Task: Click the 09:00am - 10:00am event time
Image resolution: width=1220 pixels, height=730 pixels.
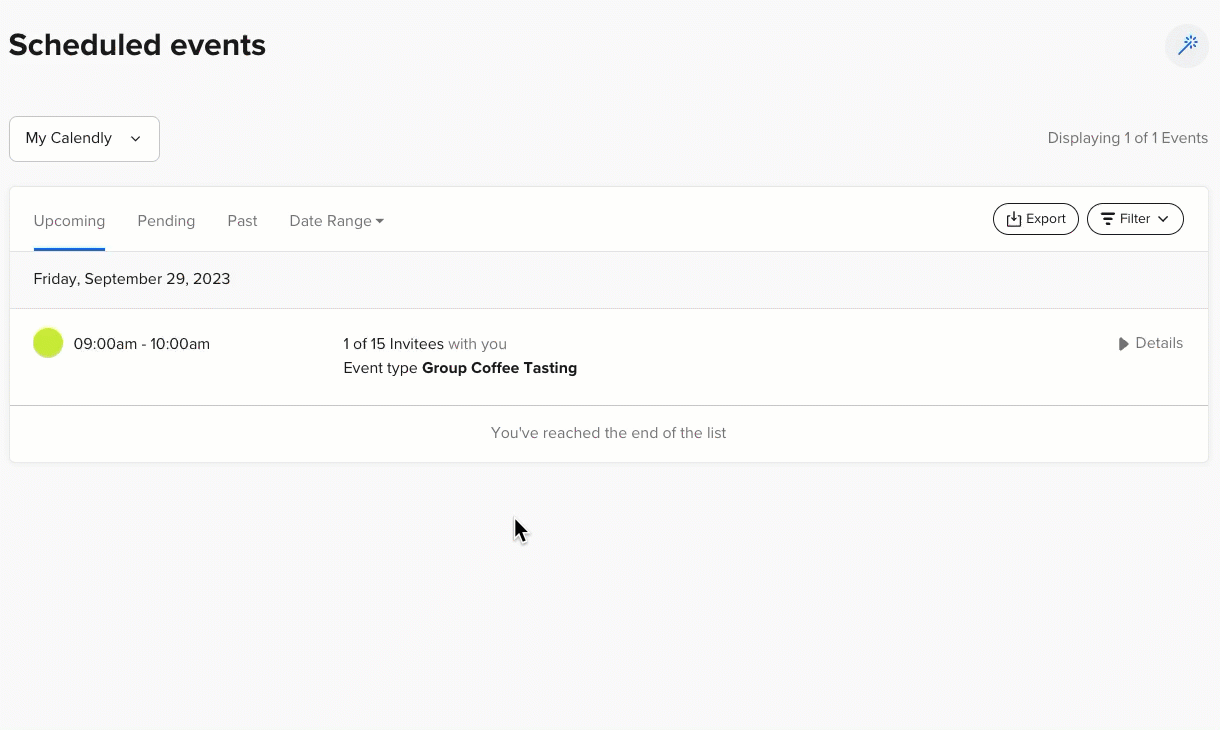Action: [x=142, y=344]
